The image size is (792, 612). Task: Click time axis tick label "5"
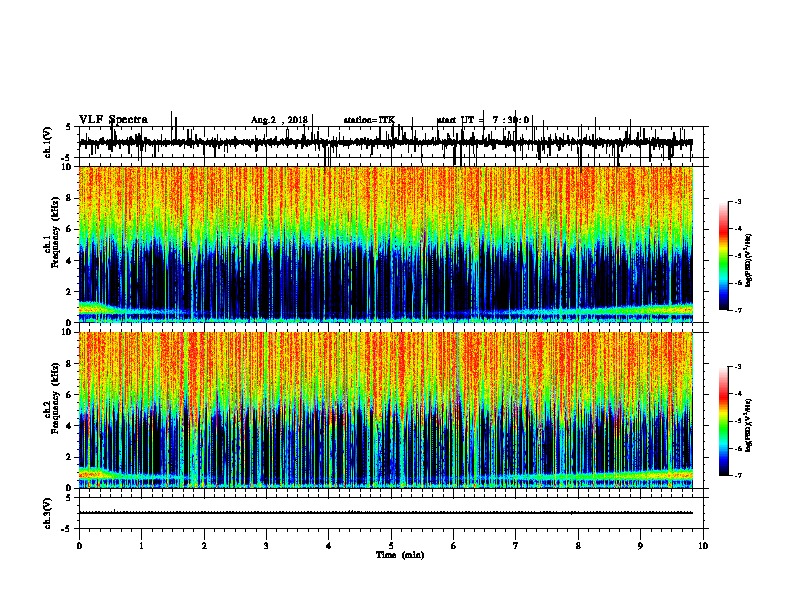click(391, 546)
